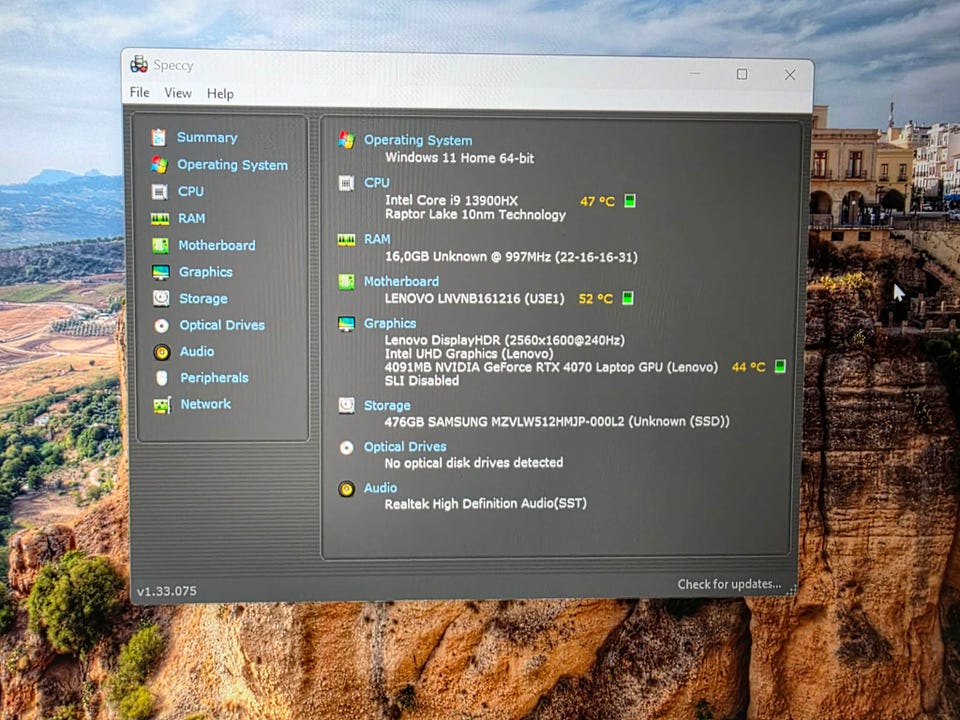Open the Help menu
This screenshot has width=960, height=720.
pyautogui.click(x=220, y=94)
